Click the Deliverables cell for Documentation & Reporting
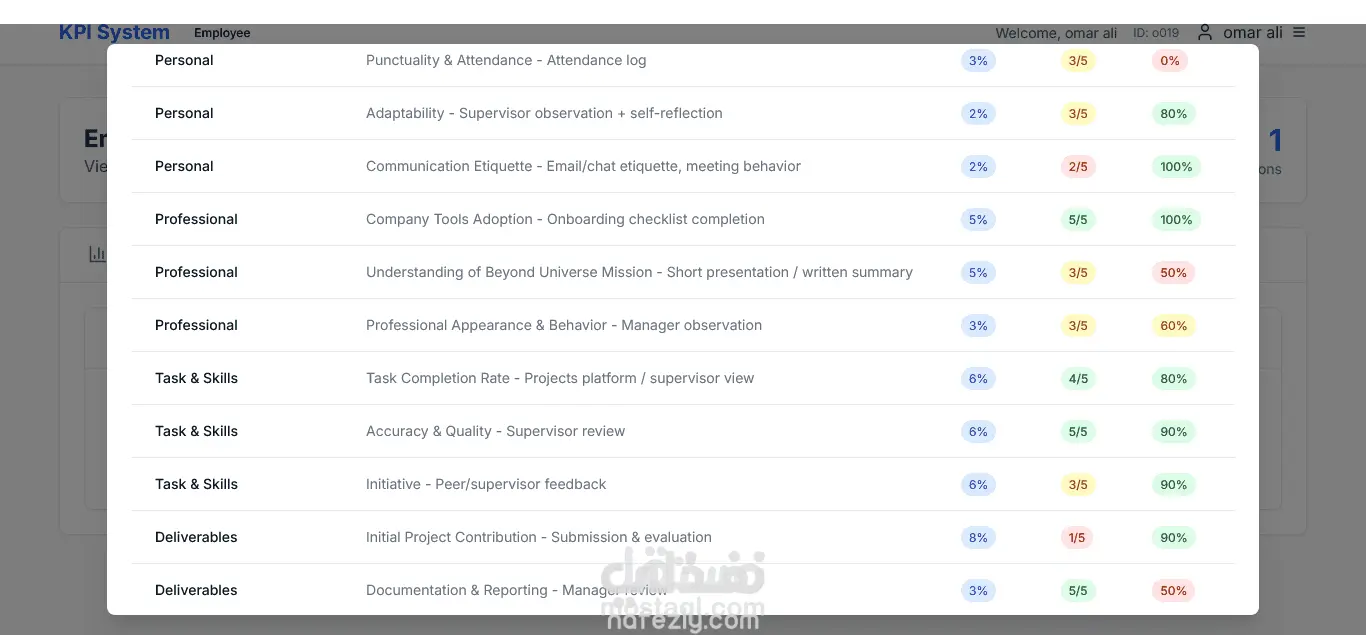This screenshot has height=635, width=1366. coord(196,590)
